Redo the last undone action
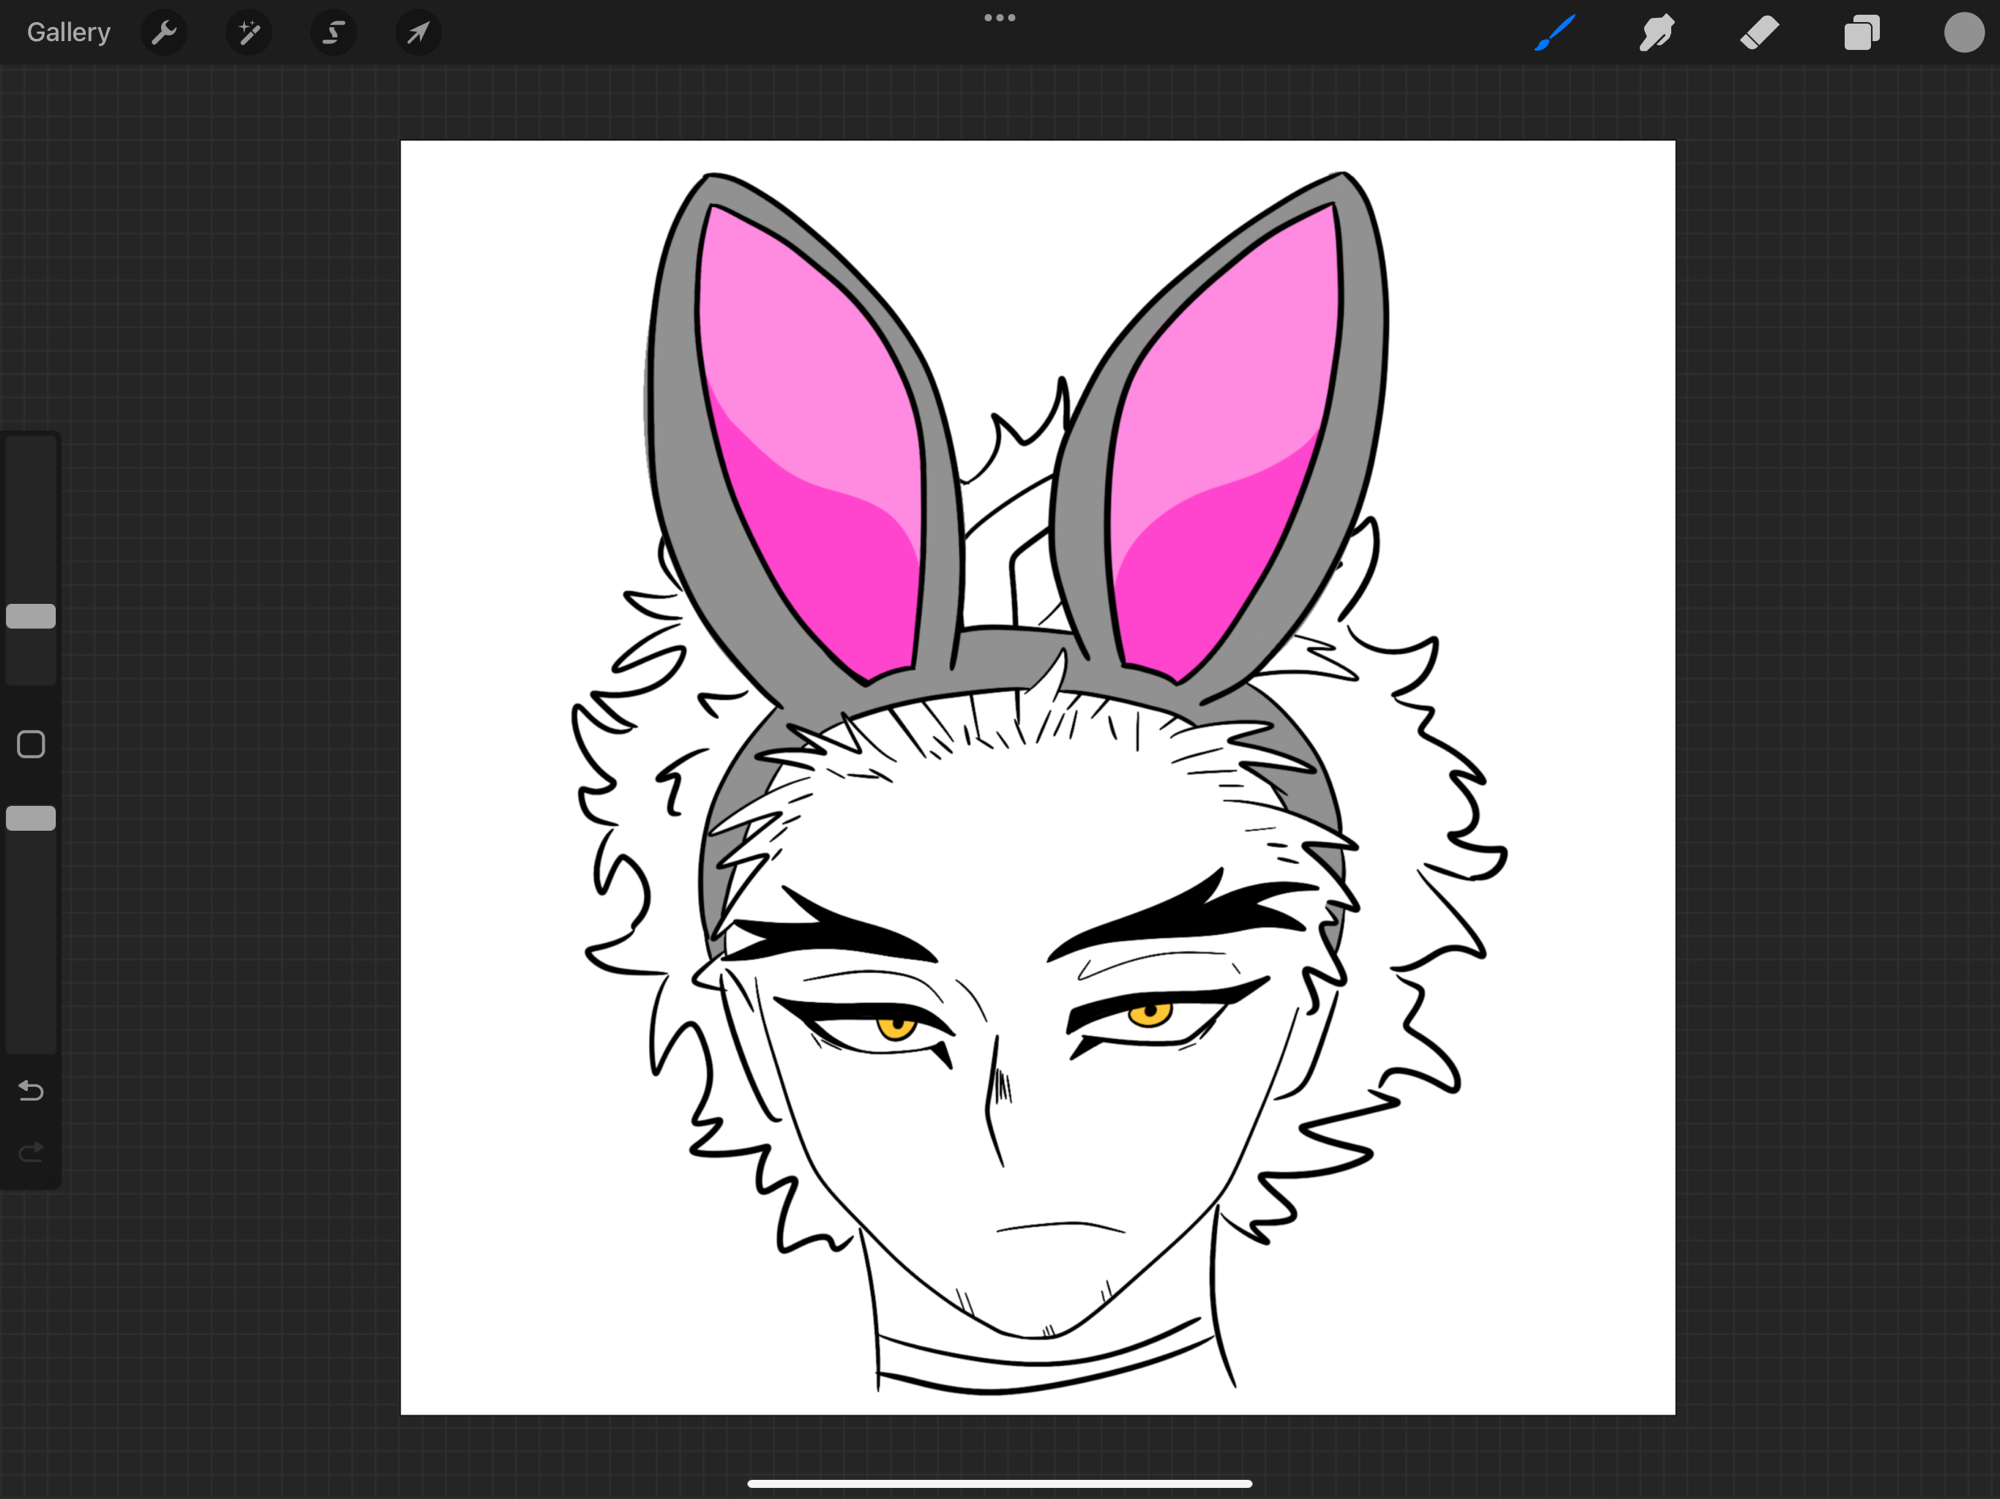Image resolution: width=2000 pixels, height=1499 pixels. tap(31, 1153)
